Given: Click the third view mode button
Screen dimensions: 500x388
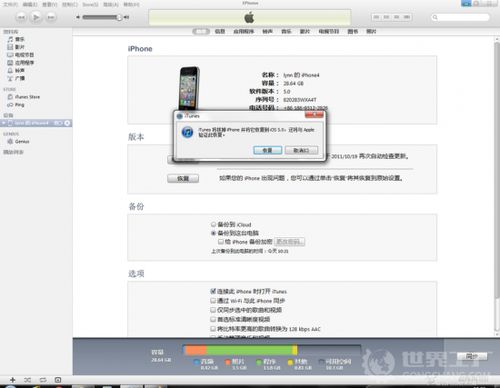Looking at the screenshot, I should [396, 17].
